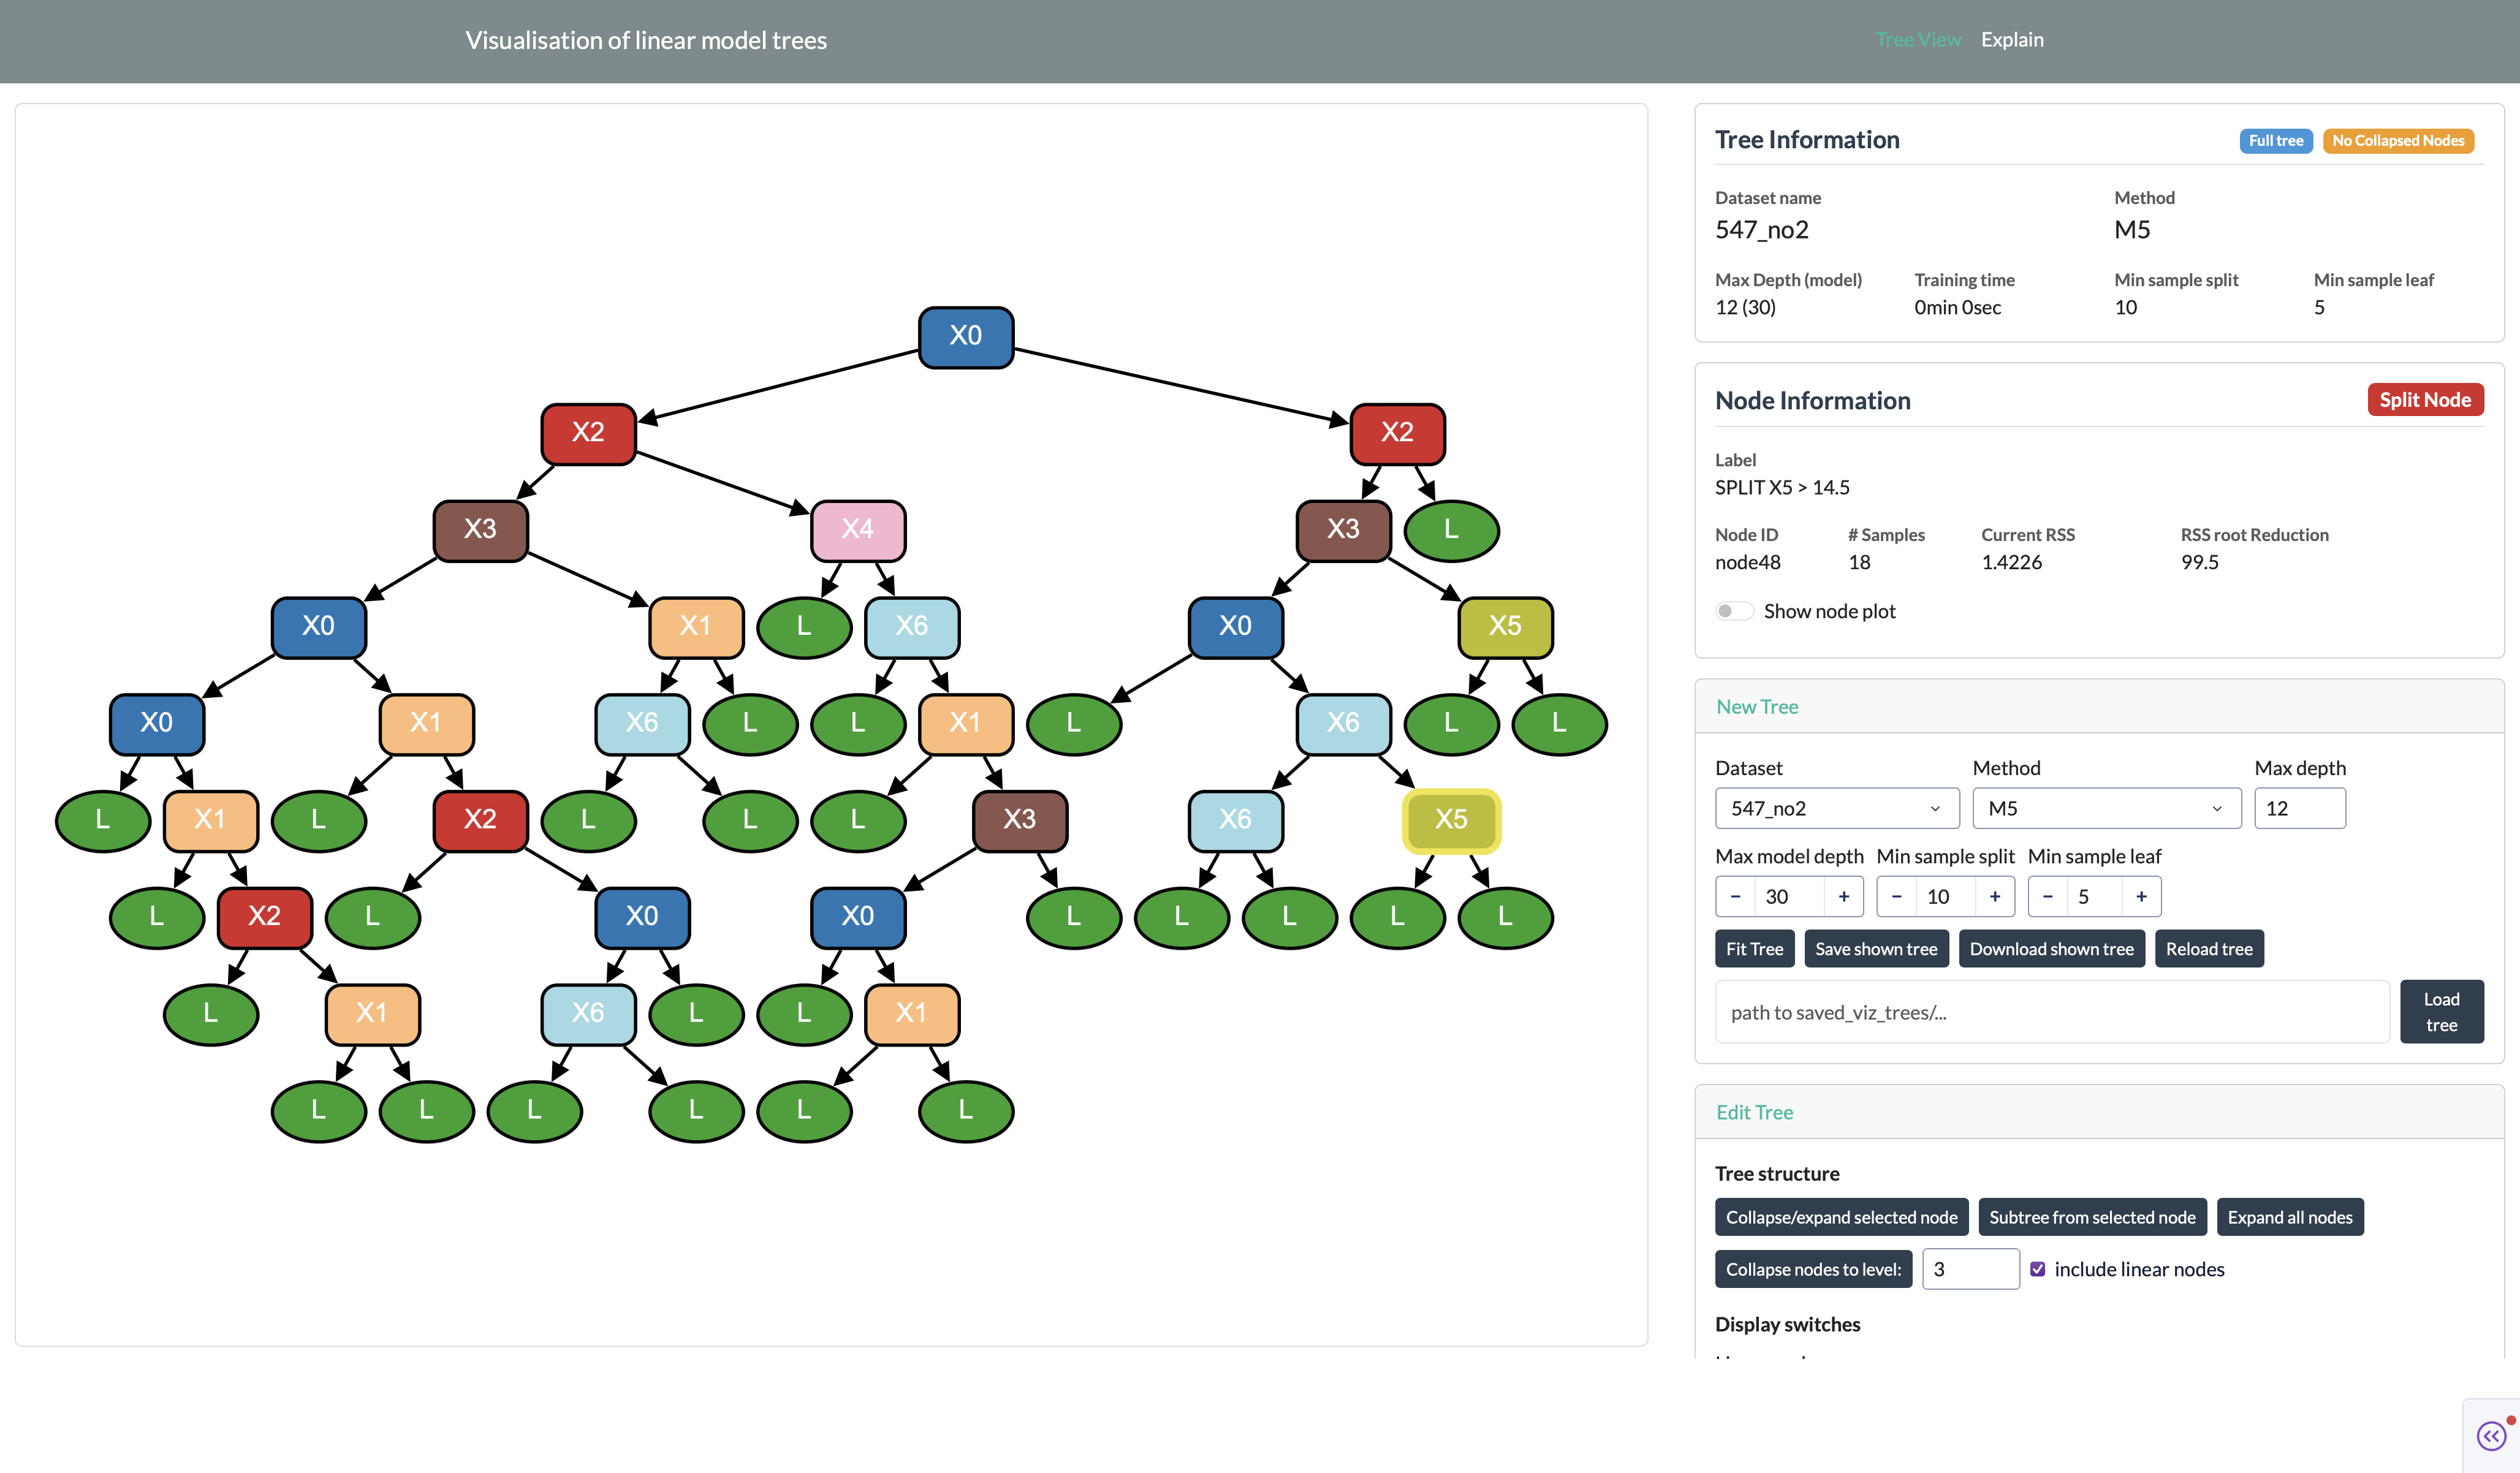This screenshot has width=2520, height=1473.
Task: Select the left-side X2 node under root
Action: click(588, 434)
